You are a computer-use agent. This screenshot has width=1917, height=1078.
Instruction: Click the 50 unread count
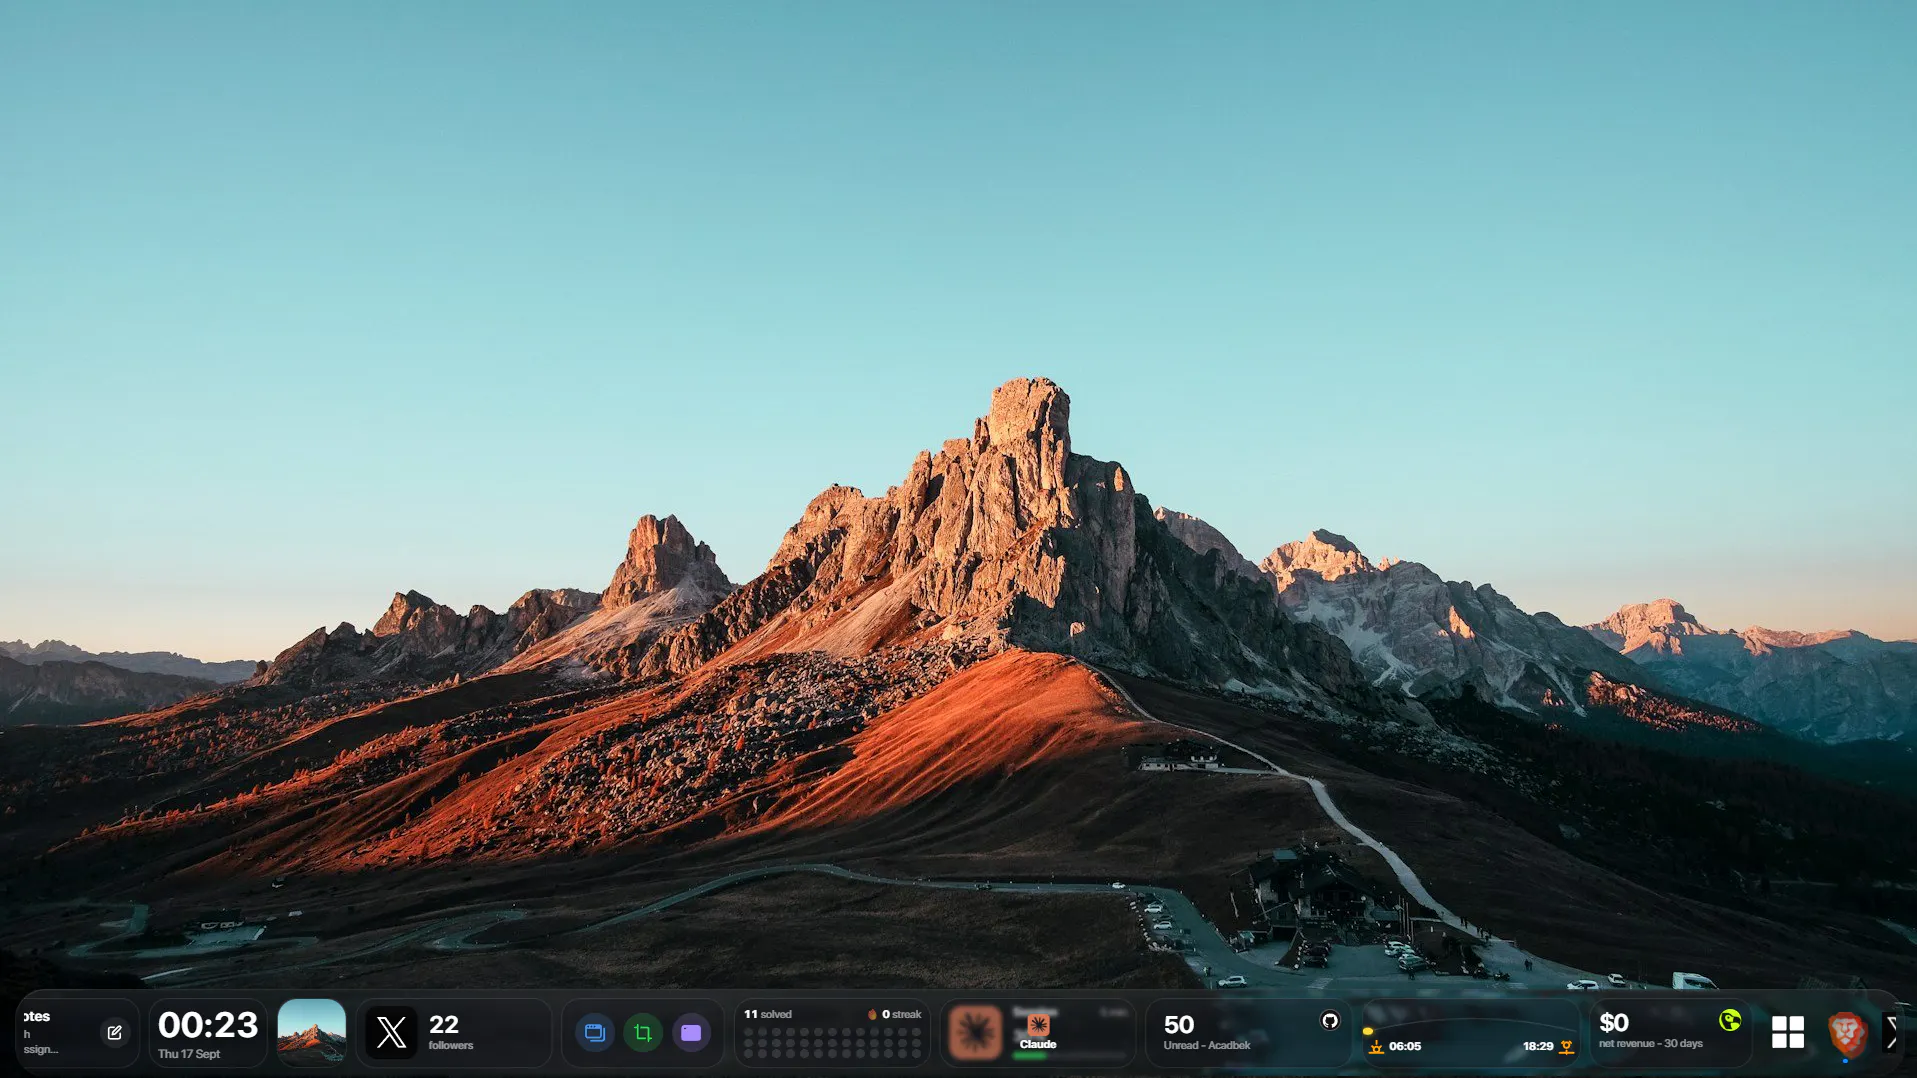1179,1024
